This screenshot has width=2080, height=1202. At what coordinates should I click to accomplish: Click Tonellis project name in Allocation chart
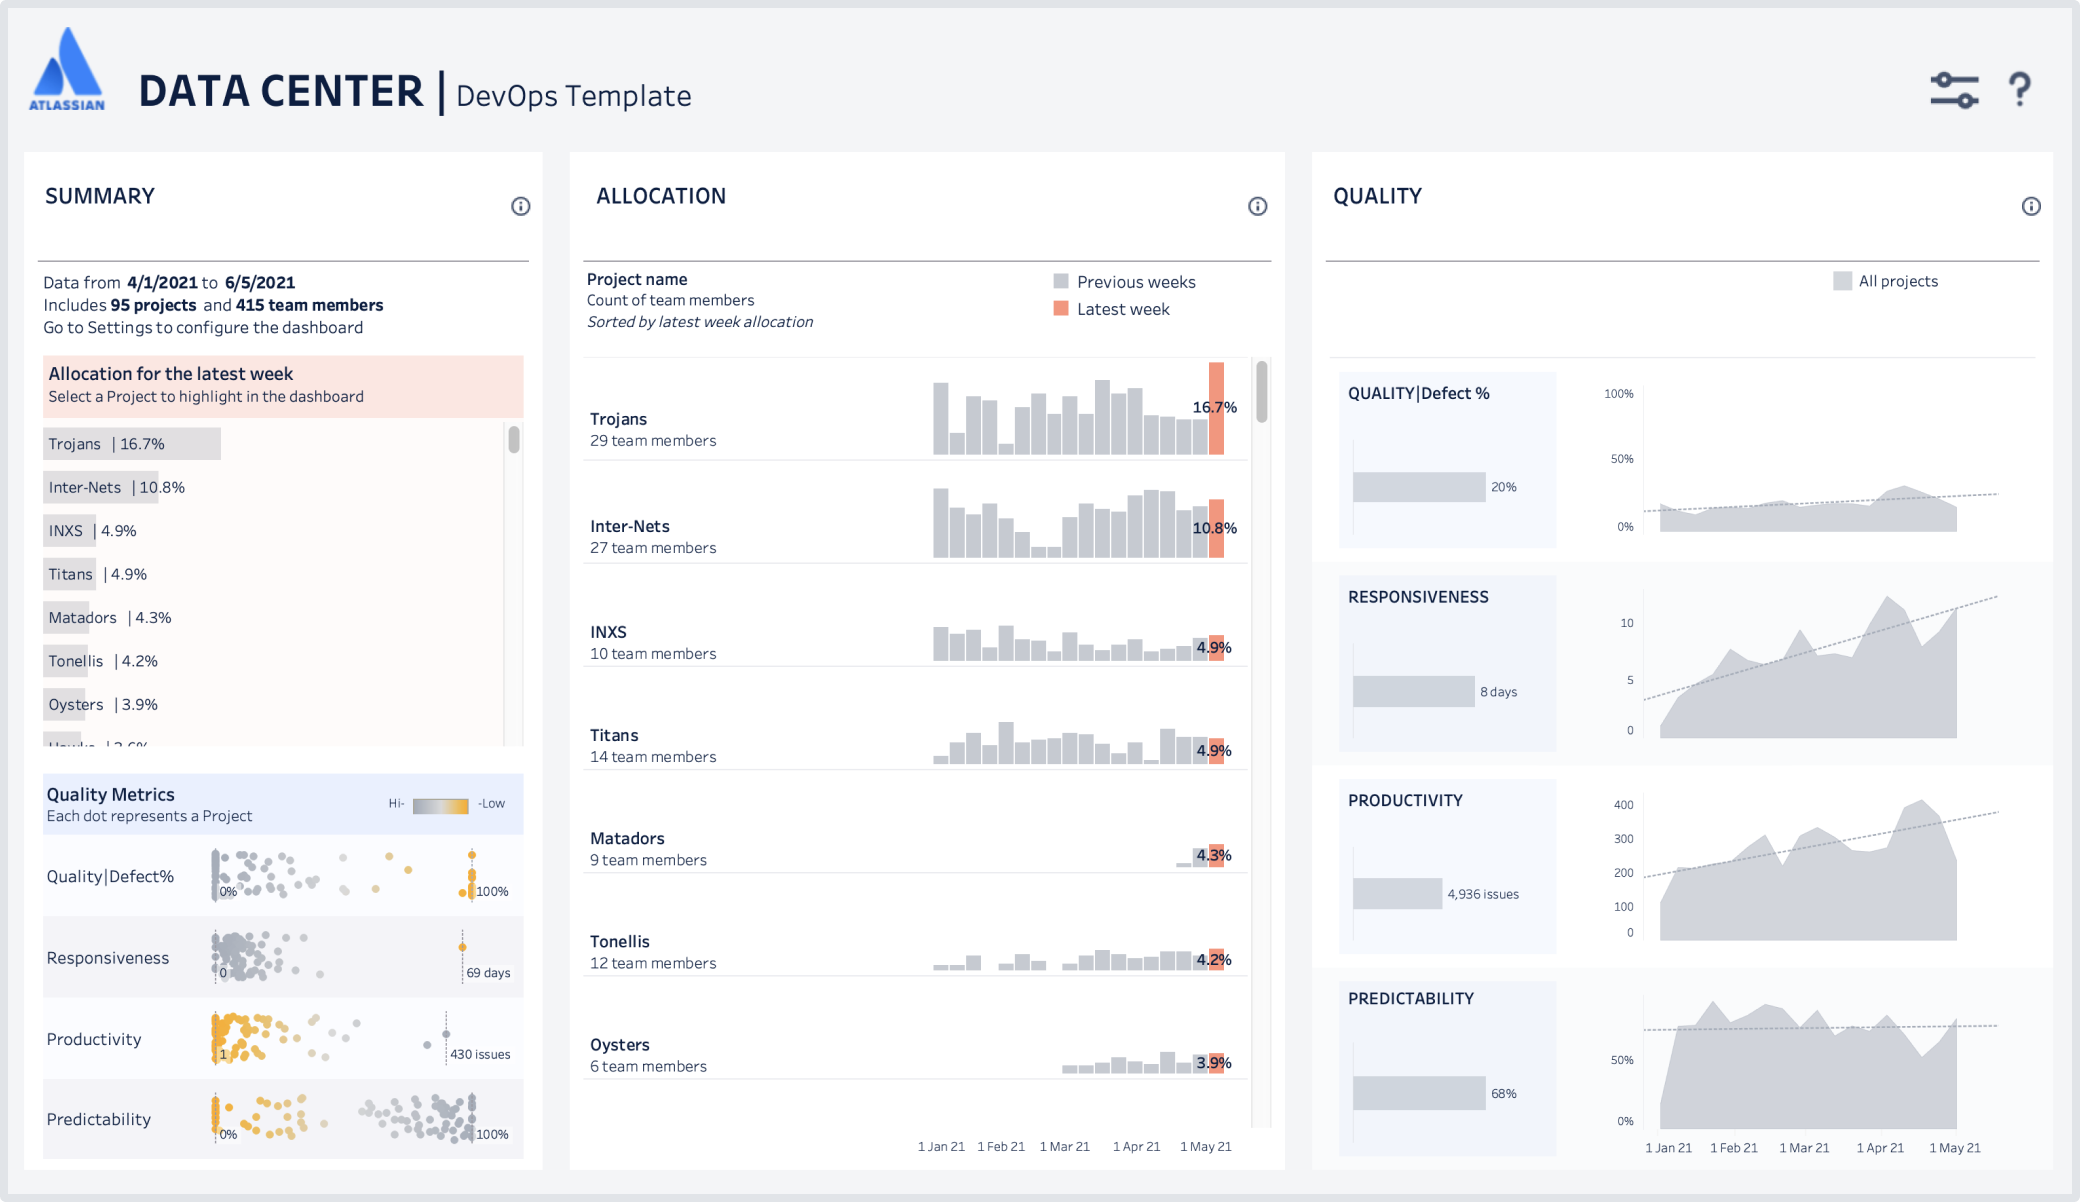620,941
